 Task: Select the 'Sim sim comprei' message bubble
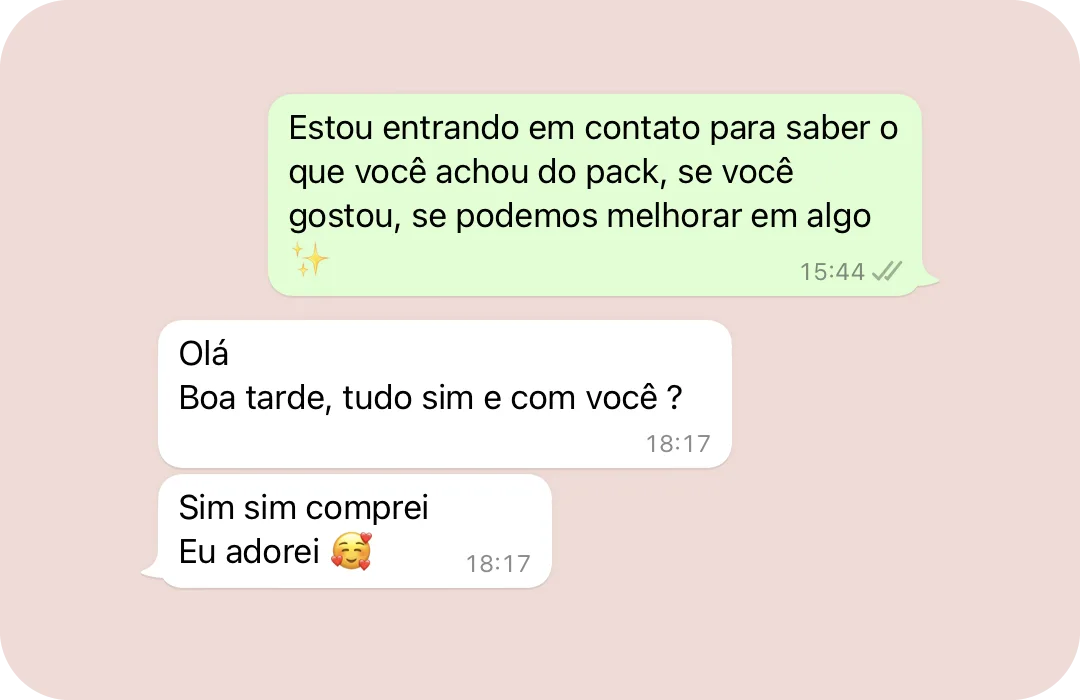(x=355, y=531)
